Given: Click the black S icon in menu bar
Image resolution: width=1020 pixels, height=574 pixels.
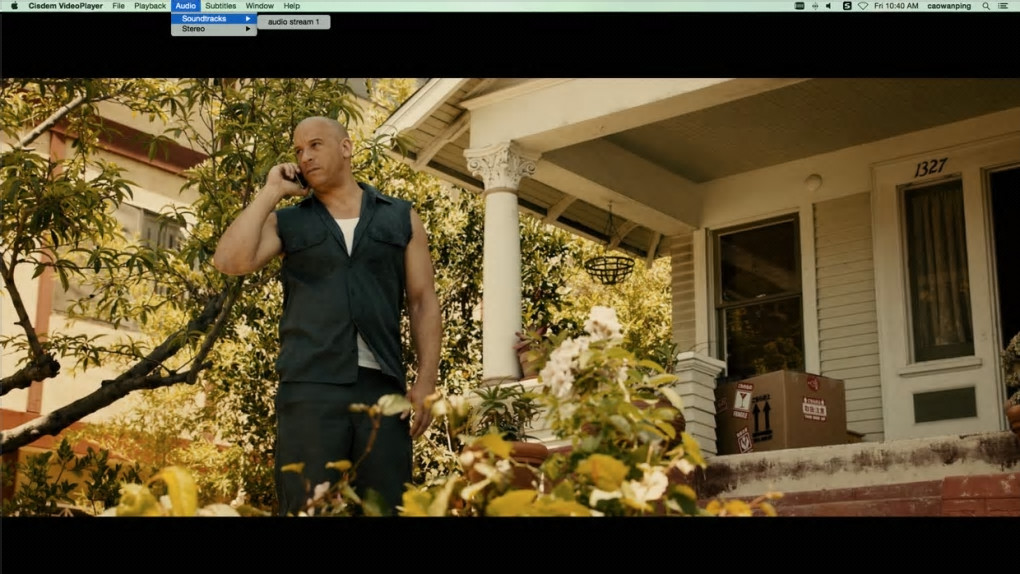Looking at the screenshot, I should (x=847, y=6).
